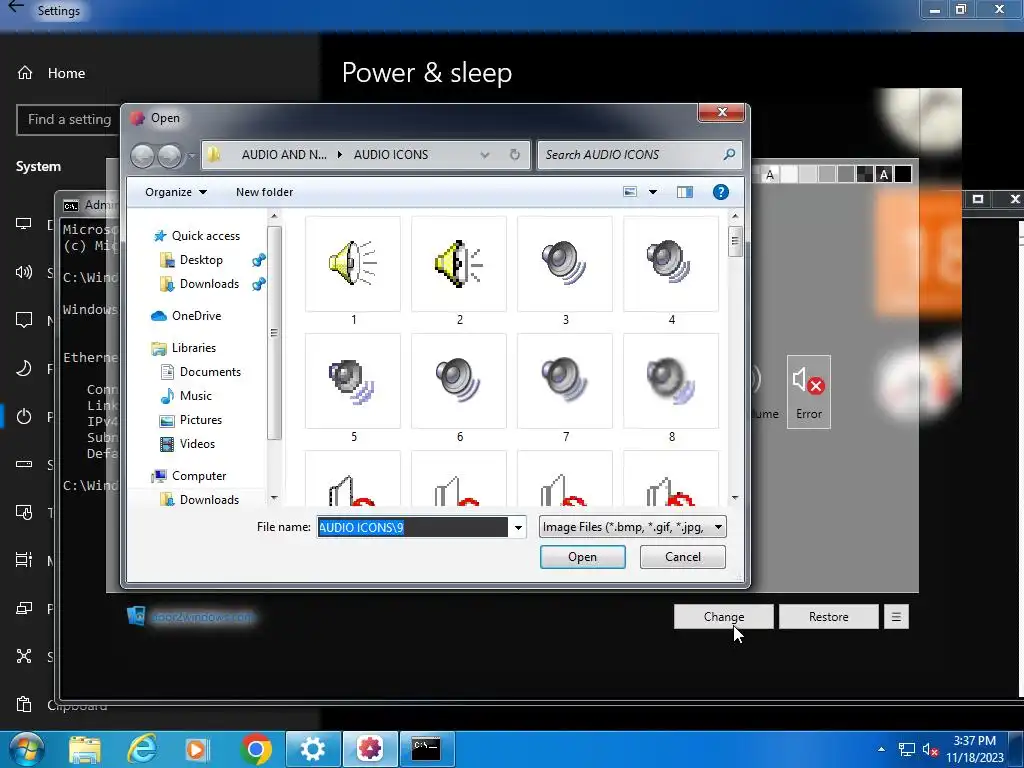Viewport: 1024px width, 768px height.
Task: Click the Cancel button
Action: (683, 557)
